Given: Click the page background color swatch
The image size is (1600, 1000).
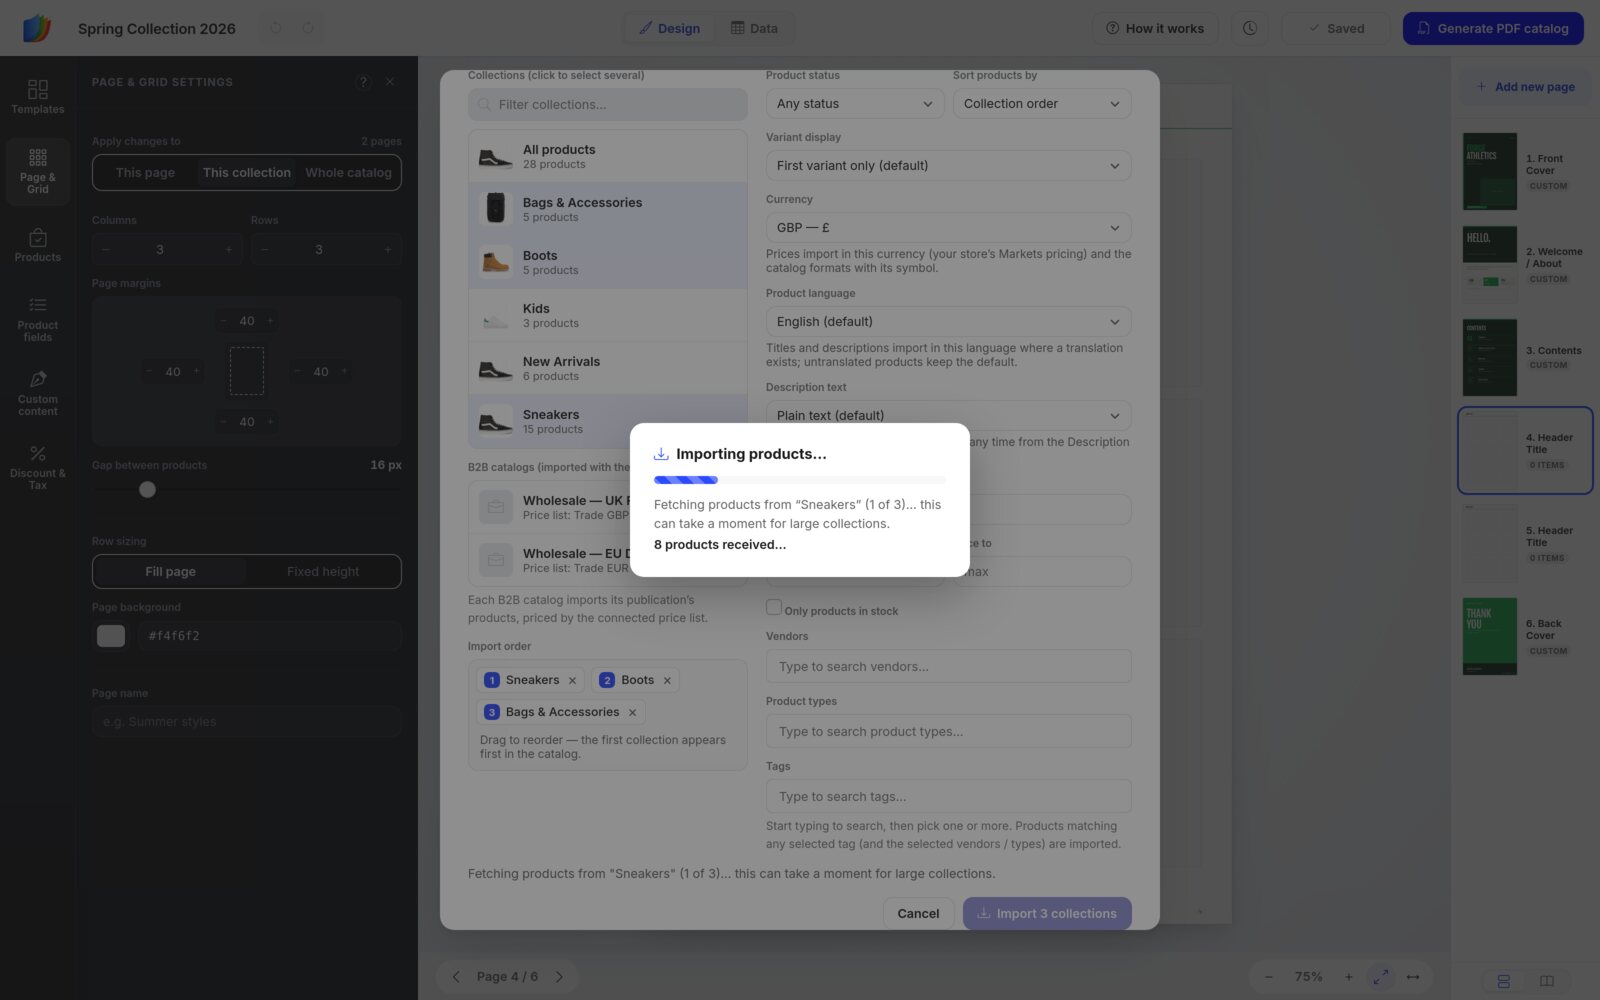Looking at the screenshot, I should pos(111,636).
